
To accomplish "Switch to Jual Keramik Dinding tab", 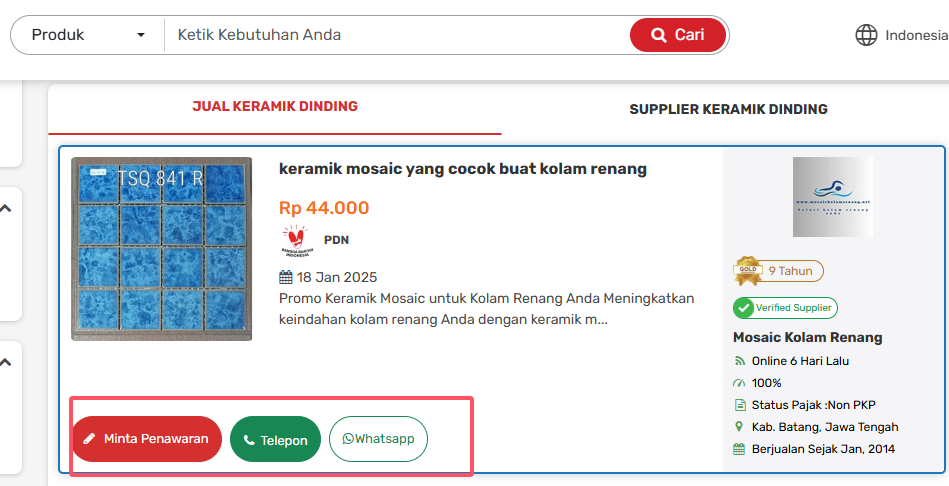I will click(x=275, y=107).
